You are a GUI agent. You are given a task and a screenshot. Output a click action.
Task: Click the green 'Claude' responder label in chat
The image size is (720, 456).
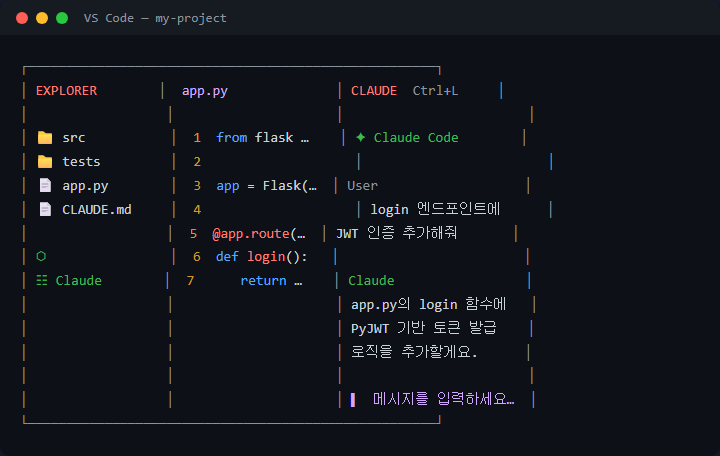[371, 280]
